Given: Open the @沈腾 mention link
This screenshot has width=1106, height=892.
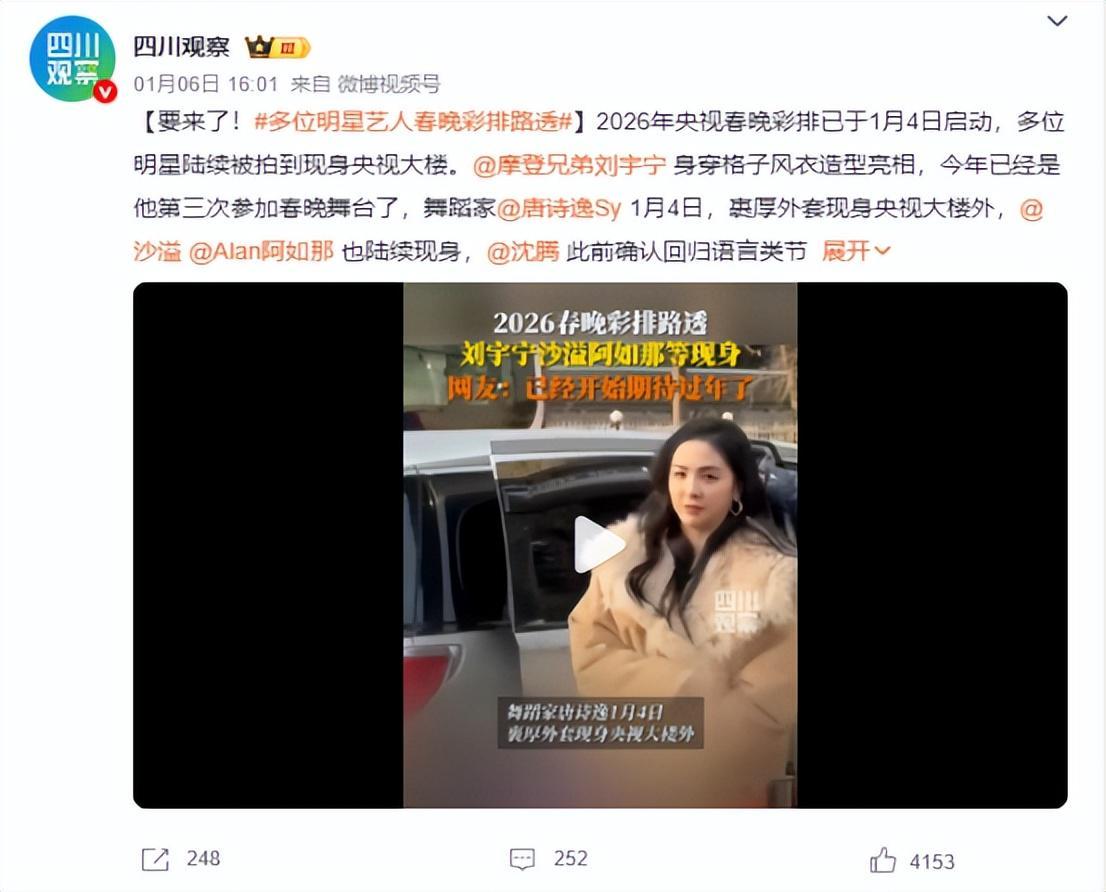Looking at the screenshot, I should click(523, 251).
